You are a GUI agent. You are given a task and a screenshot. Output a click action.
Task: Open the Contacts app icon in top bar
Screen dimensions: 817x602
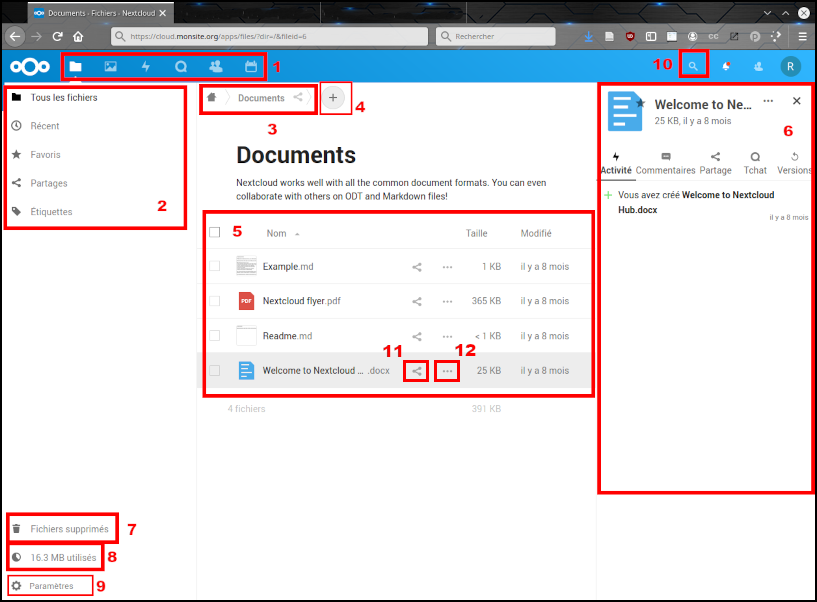(x=216, y=67)
